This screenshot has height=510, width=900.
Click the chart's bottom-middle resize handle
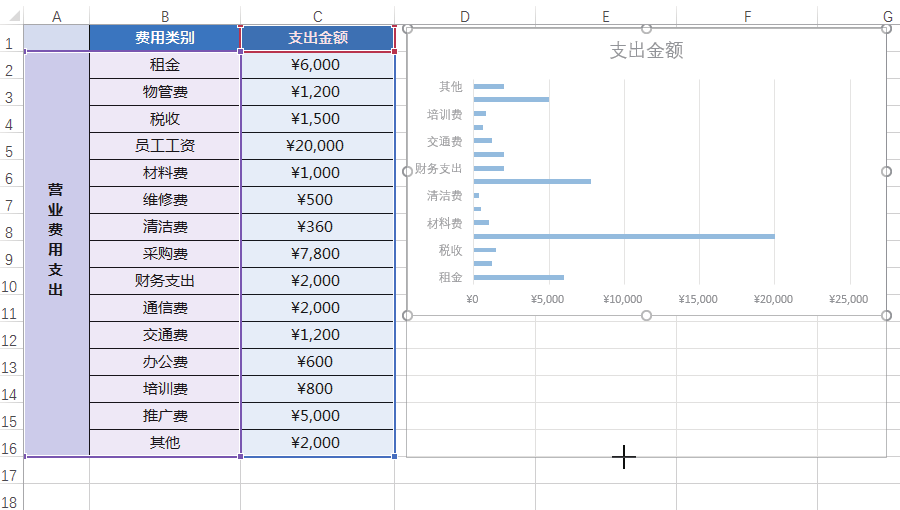pyautogui.click(x=646, y=315)
